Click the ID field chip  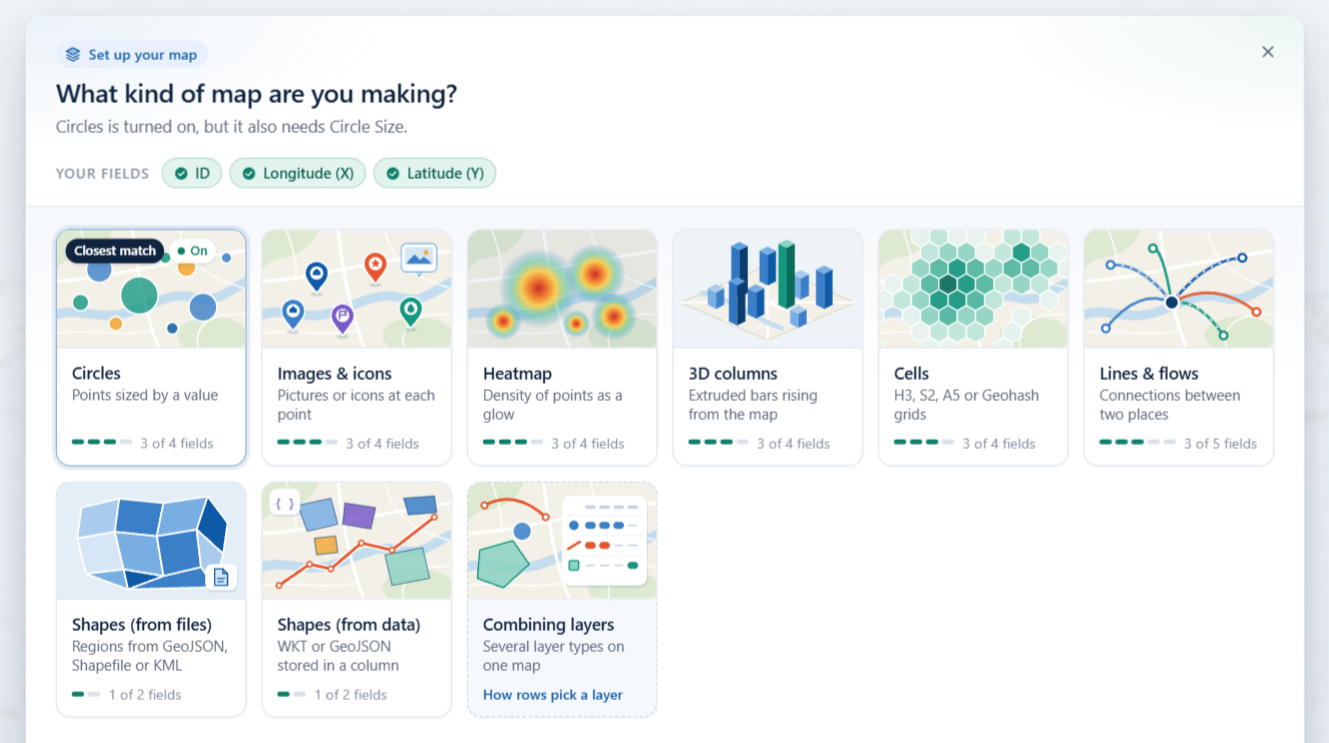coord(192,173)
